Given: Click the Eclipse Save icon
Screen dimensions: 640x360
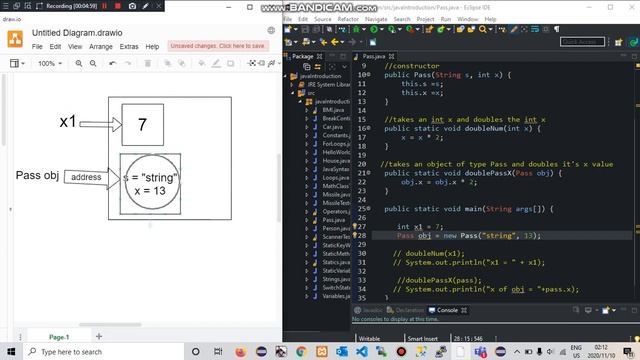Looking at the screenshot, I should pyautogui.click(x=305, y=29).
